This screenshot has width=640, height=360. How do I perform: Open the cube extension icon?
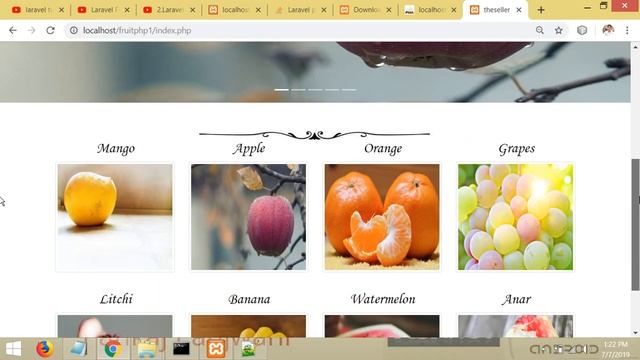point(582,30)
